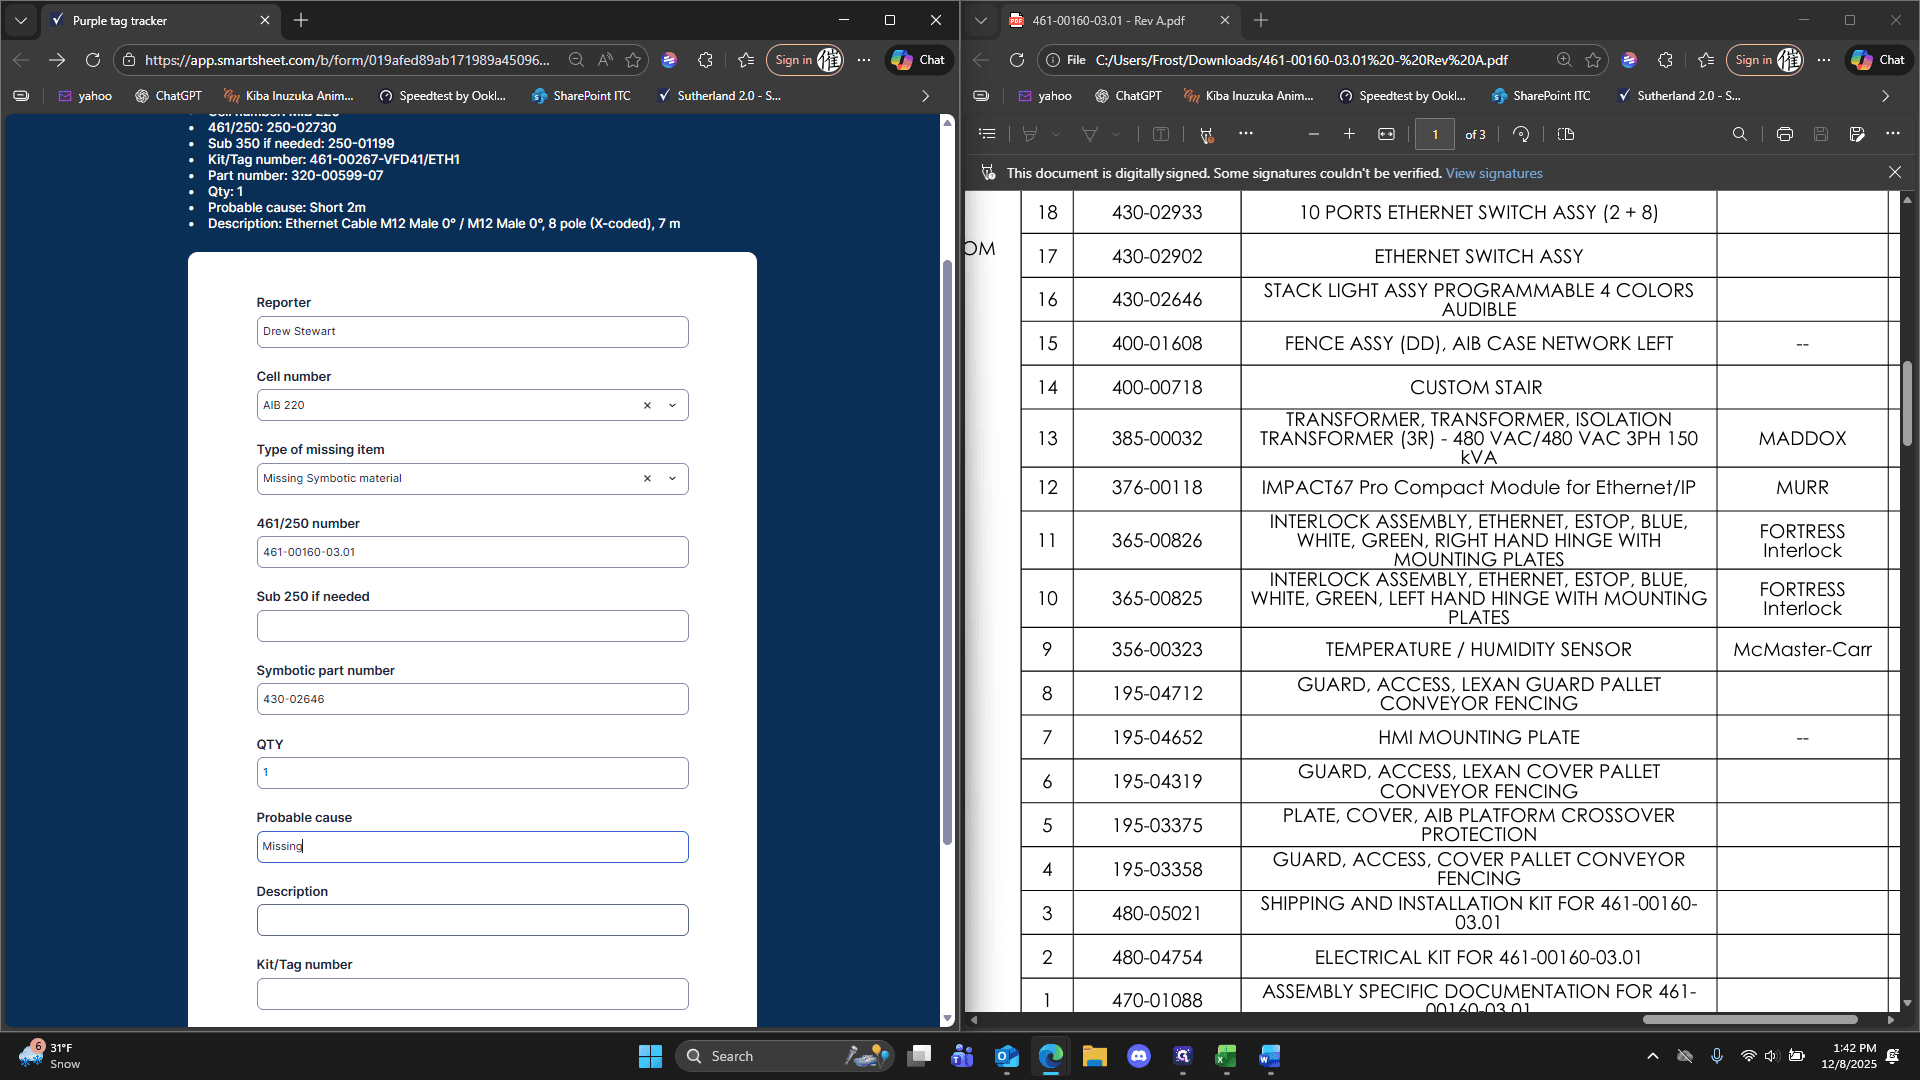This screenshot has width=1920, height=1080.
Task: Clear the Cell number AIB 220 selection
Action: [647, 405]
